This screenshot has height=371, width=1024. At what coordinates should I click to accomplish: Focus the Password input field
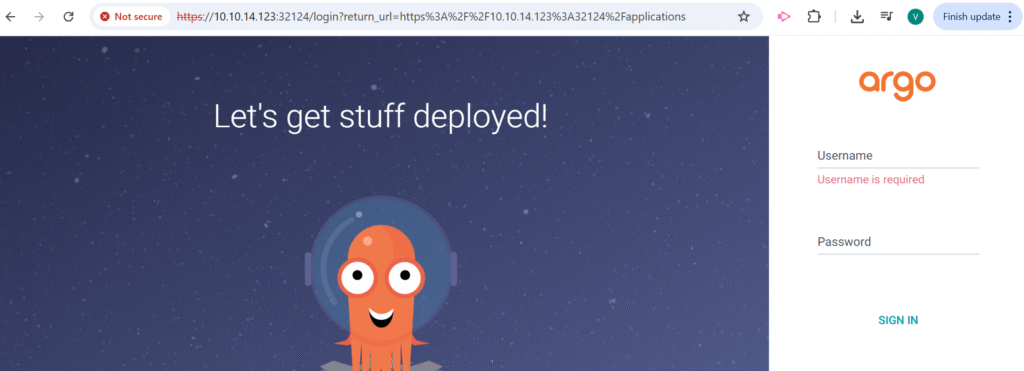[898, 242]
